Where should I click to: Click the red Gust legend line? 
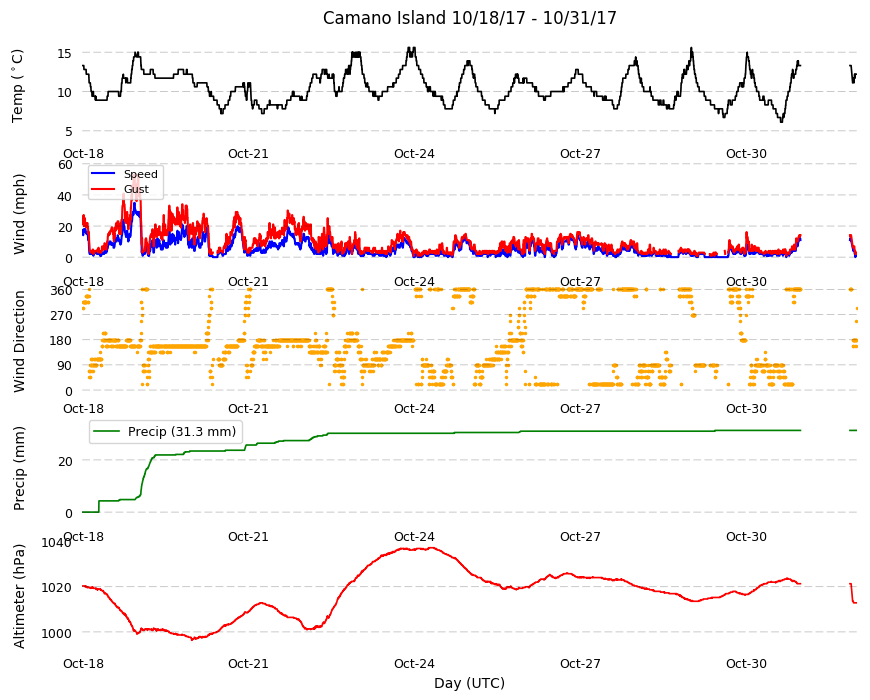[103, 189]
